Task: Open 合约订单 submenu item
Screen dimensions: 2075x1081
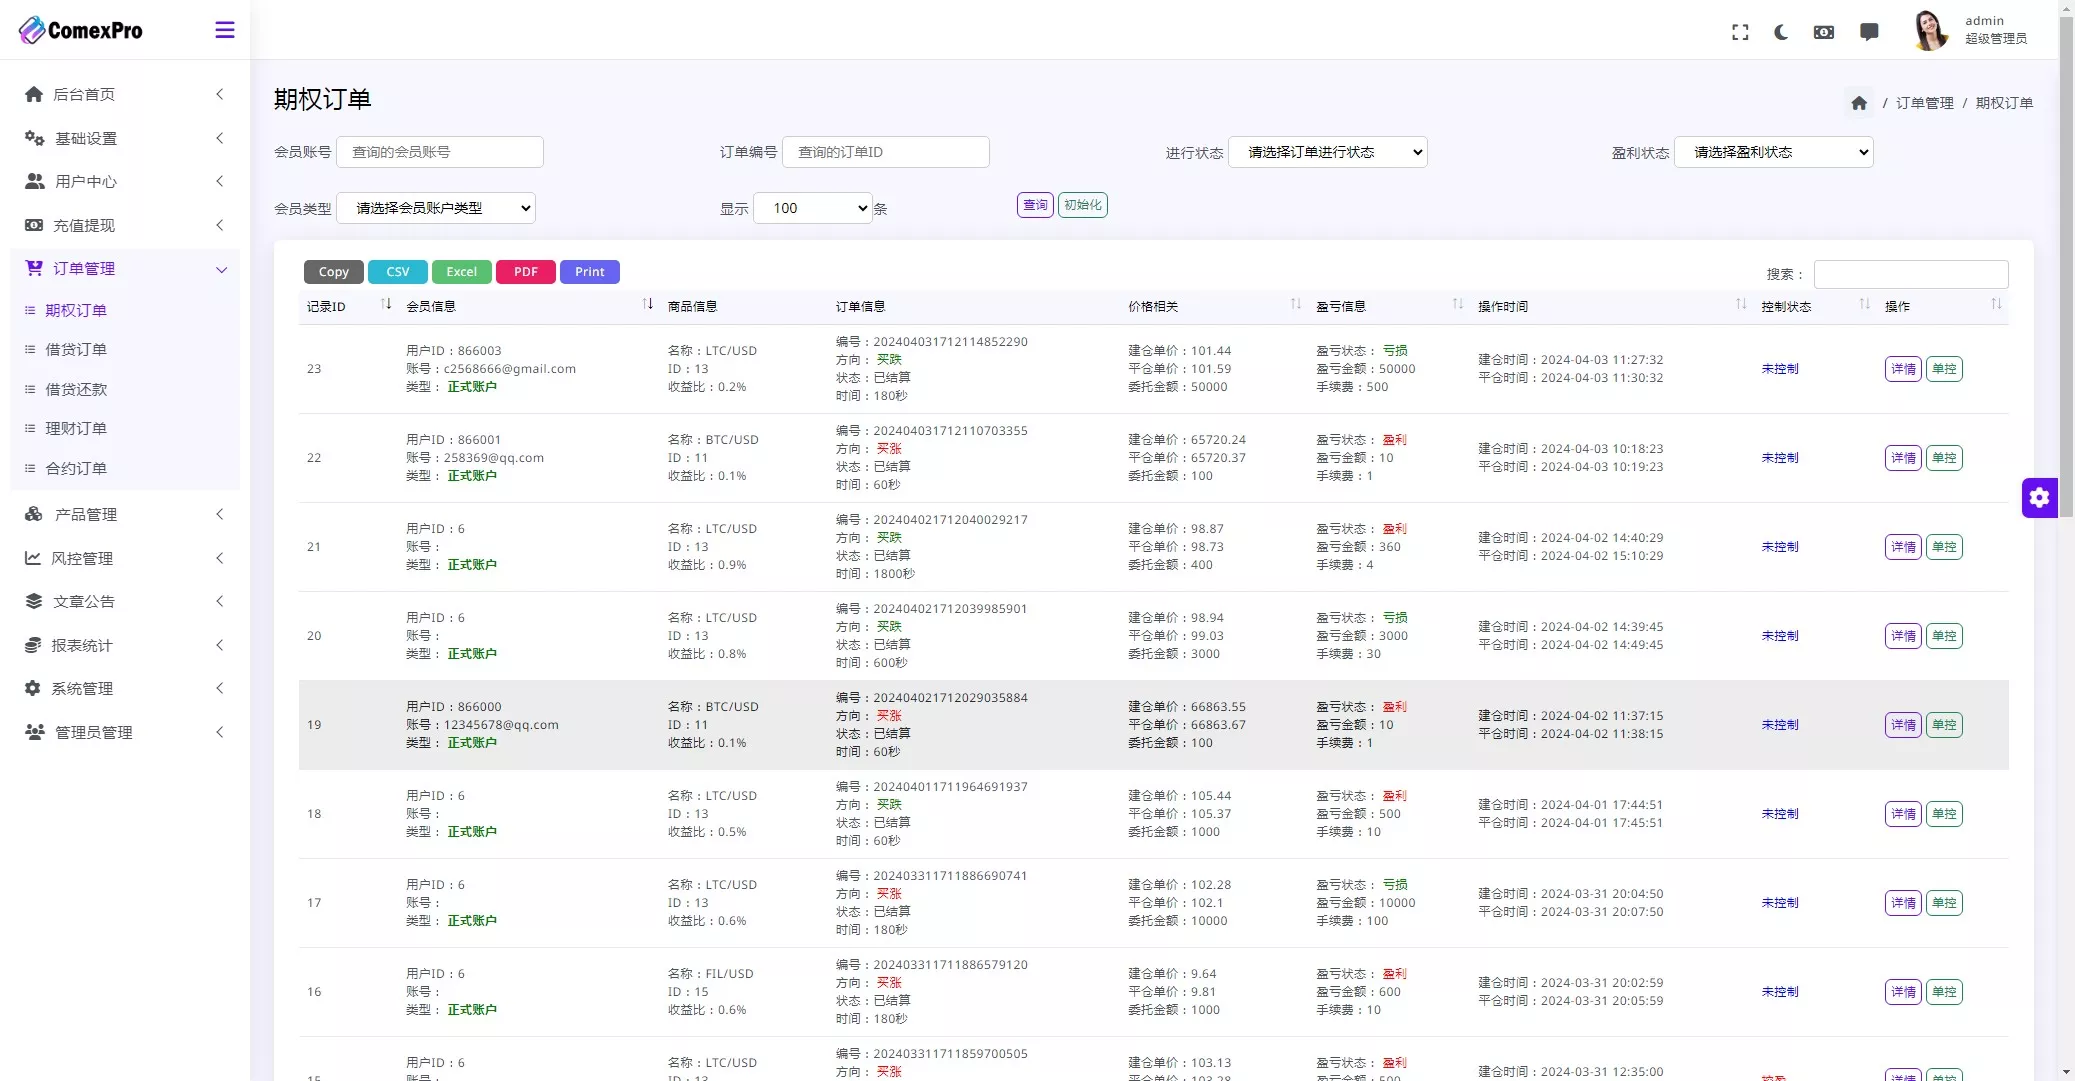Action: coord(76,468)
